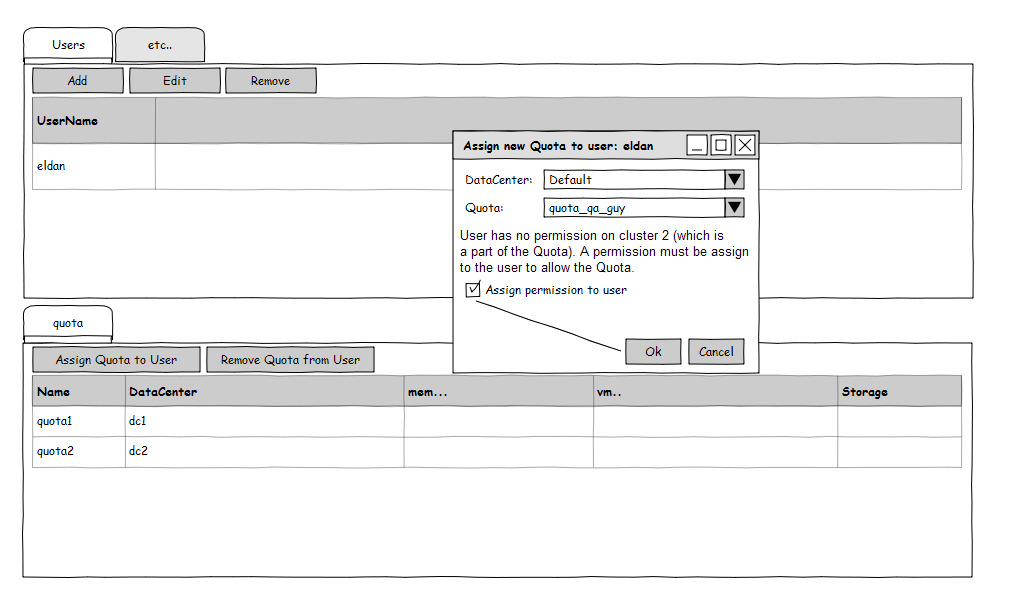Uncheck Assign permission to user checkbox
This screenshot has height=590, width=1023.
[x=473, y=290]
